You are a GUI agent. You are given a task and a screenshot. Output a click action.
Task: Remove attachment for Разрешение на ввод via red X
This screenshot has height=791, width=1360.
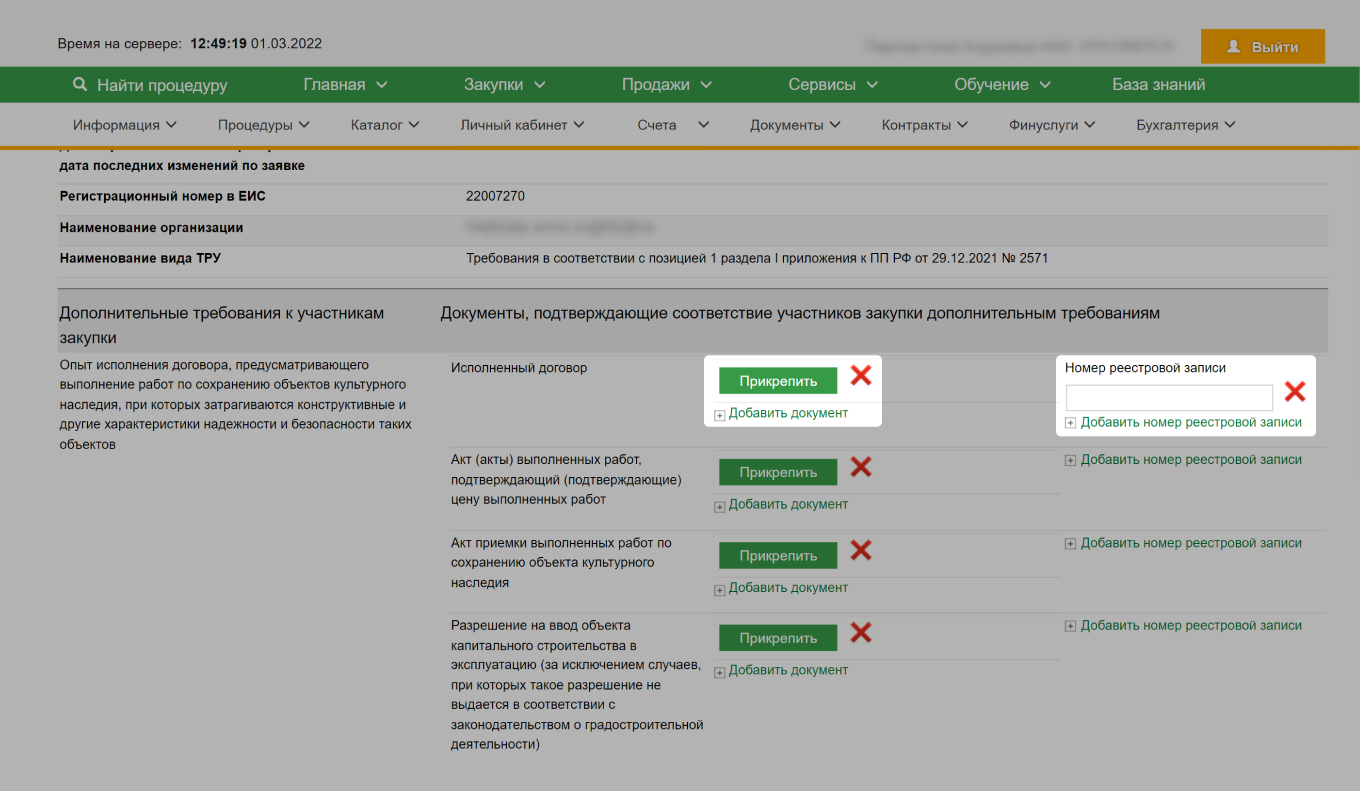click(x=861, y=633)
